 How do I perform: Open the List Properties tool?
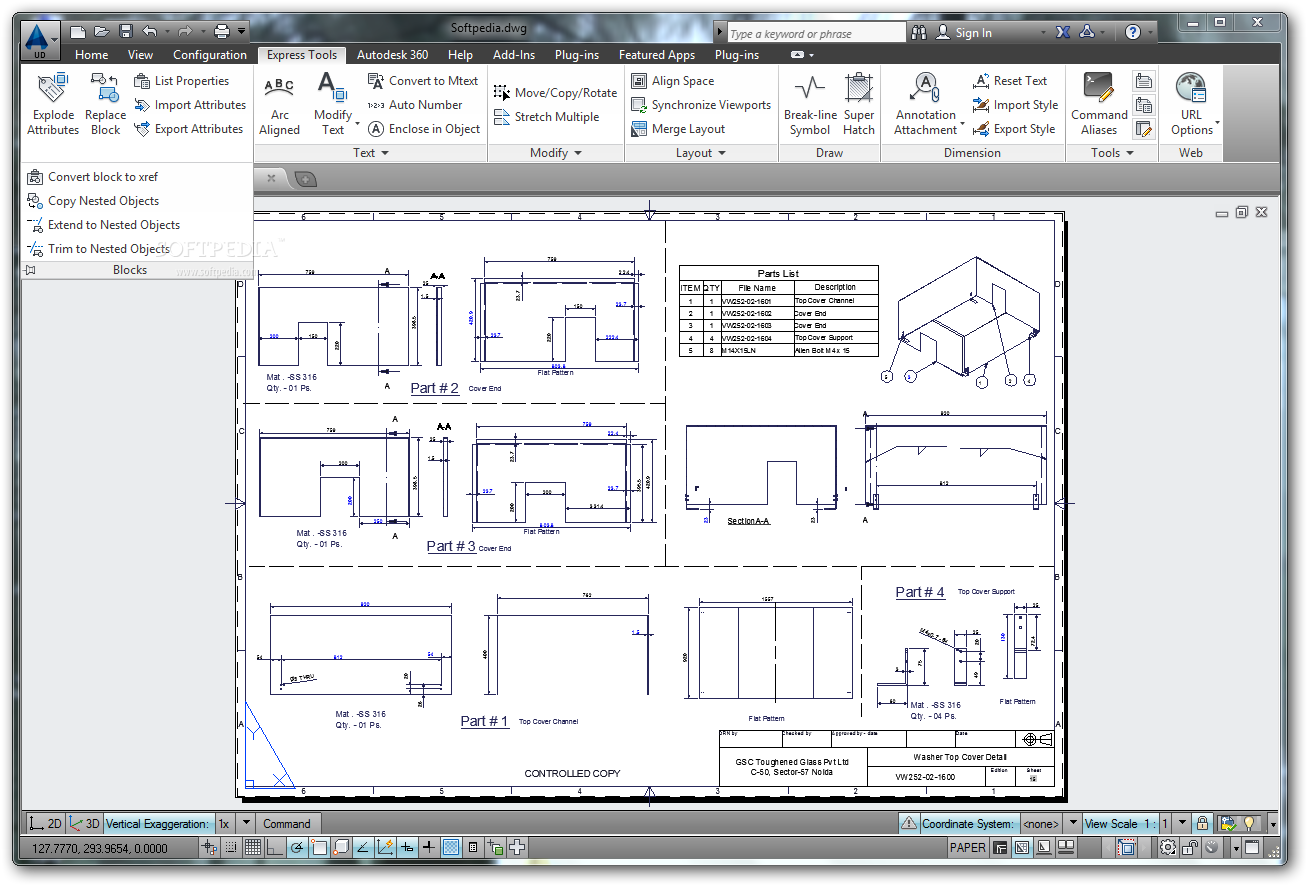(181, 81)
